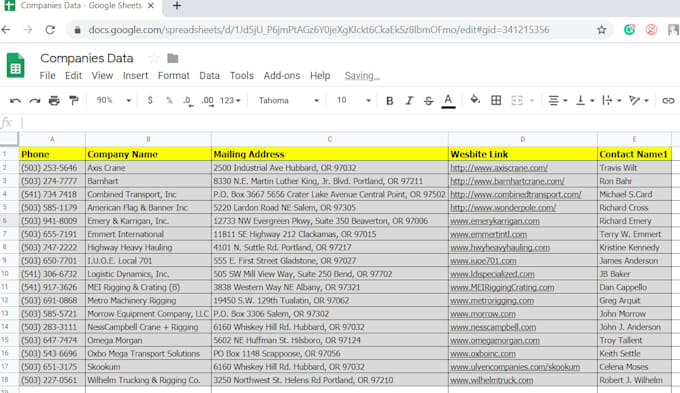
Task: Open text wrapping dropdown
Action: tap(612, 101)
